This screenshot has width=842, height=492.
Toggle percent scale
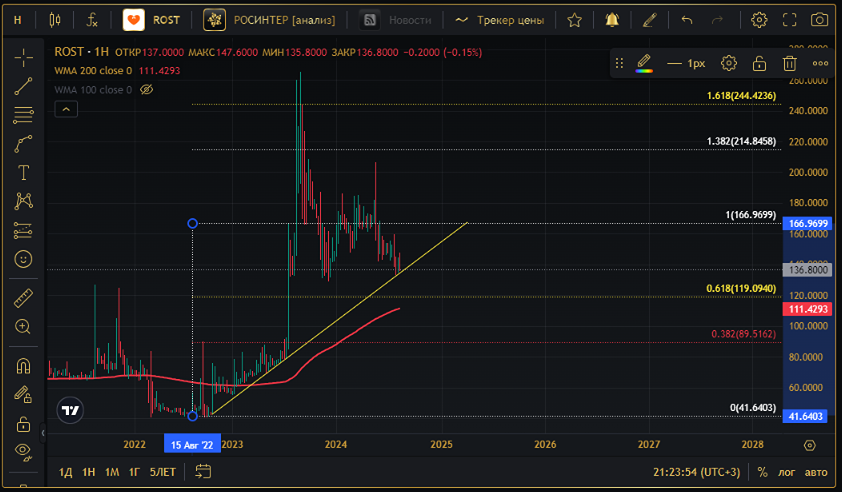pyautogui.click(x=762, y=472)
